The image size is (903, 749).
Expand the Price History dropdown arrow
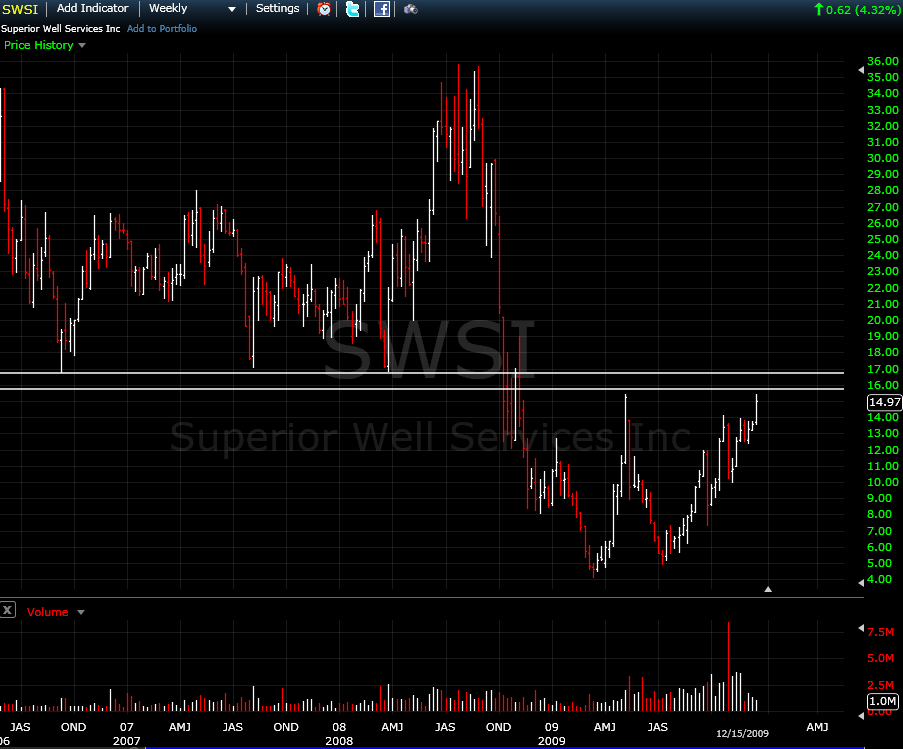click(x=82, y=45)
